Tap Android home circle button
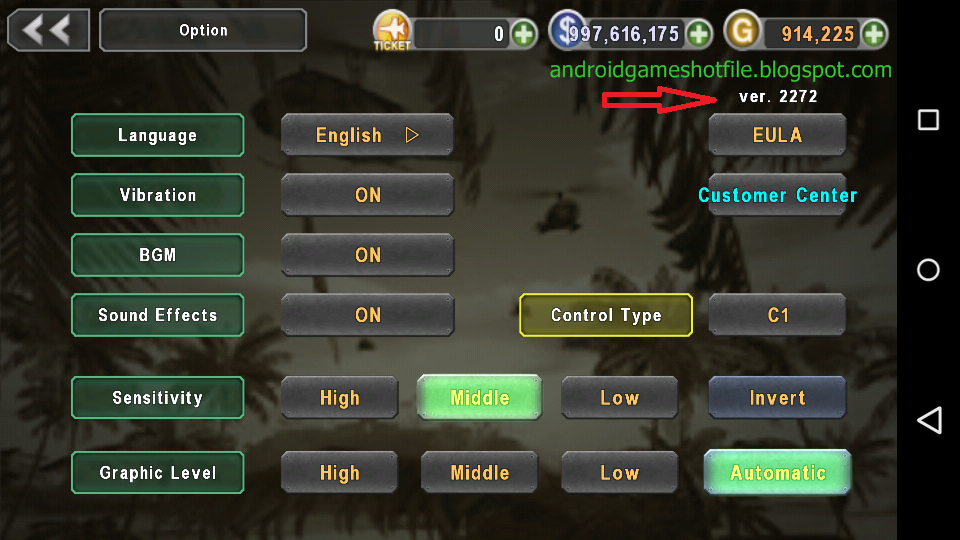 pos(928,269)
